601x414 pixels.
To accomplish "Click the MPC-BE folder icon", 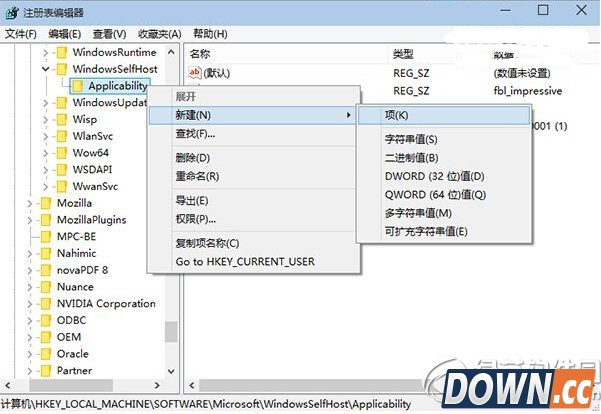I will (x=46, y=237).
